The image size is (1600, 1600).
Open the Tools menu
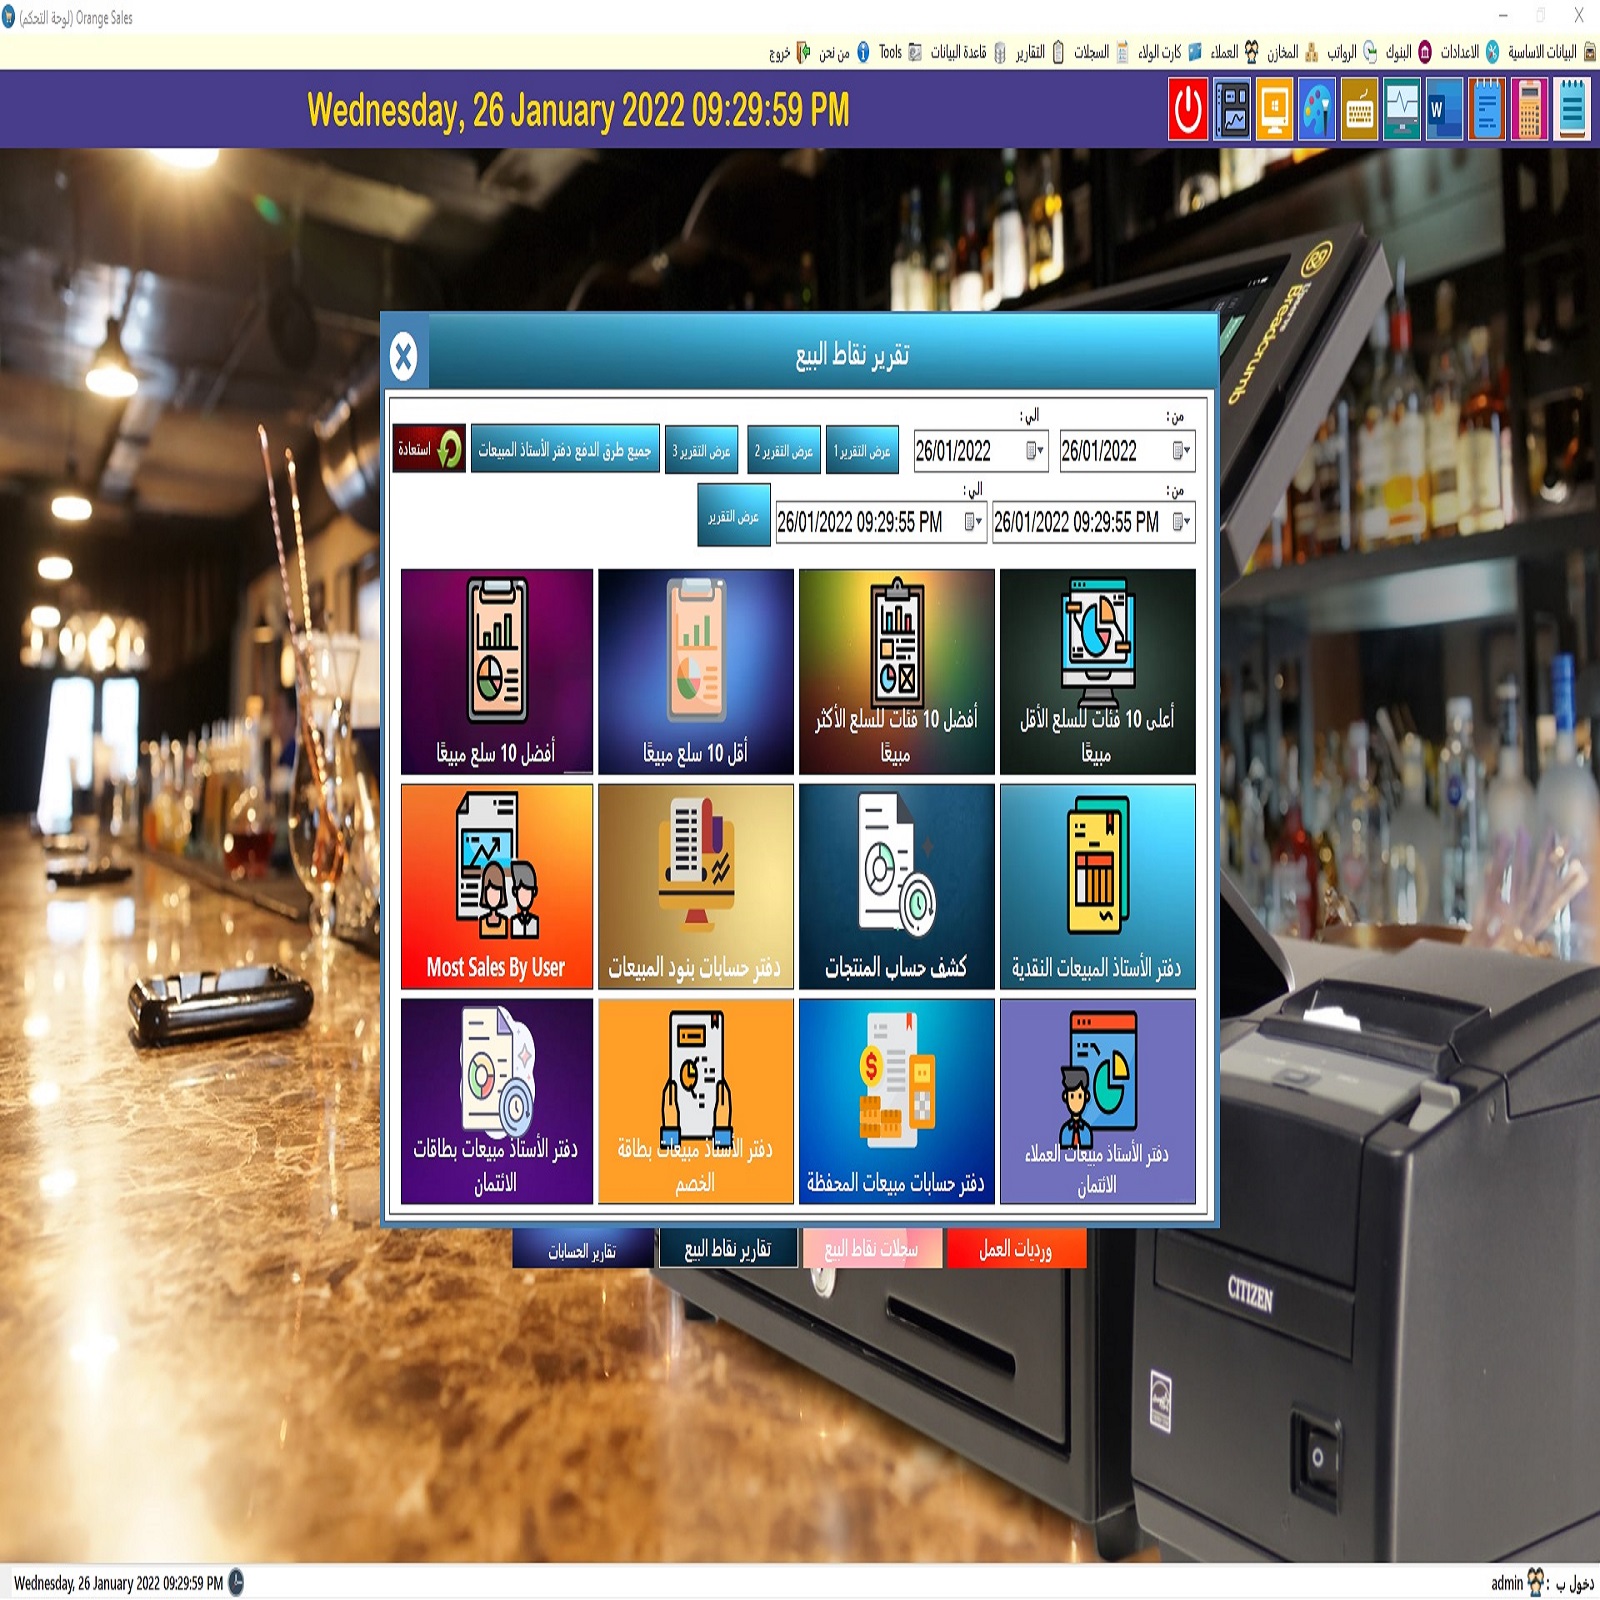coord(889,52)
